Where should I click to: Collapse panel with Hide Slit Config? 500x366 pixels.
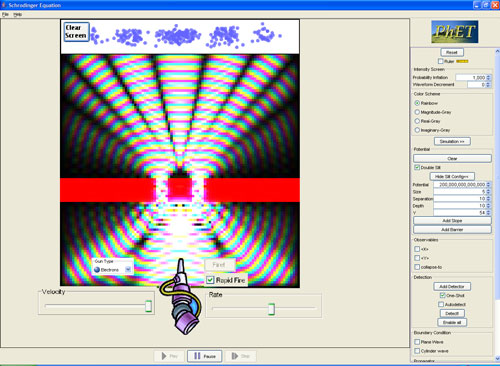pyautogui.click(x=452, y=176)
